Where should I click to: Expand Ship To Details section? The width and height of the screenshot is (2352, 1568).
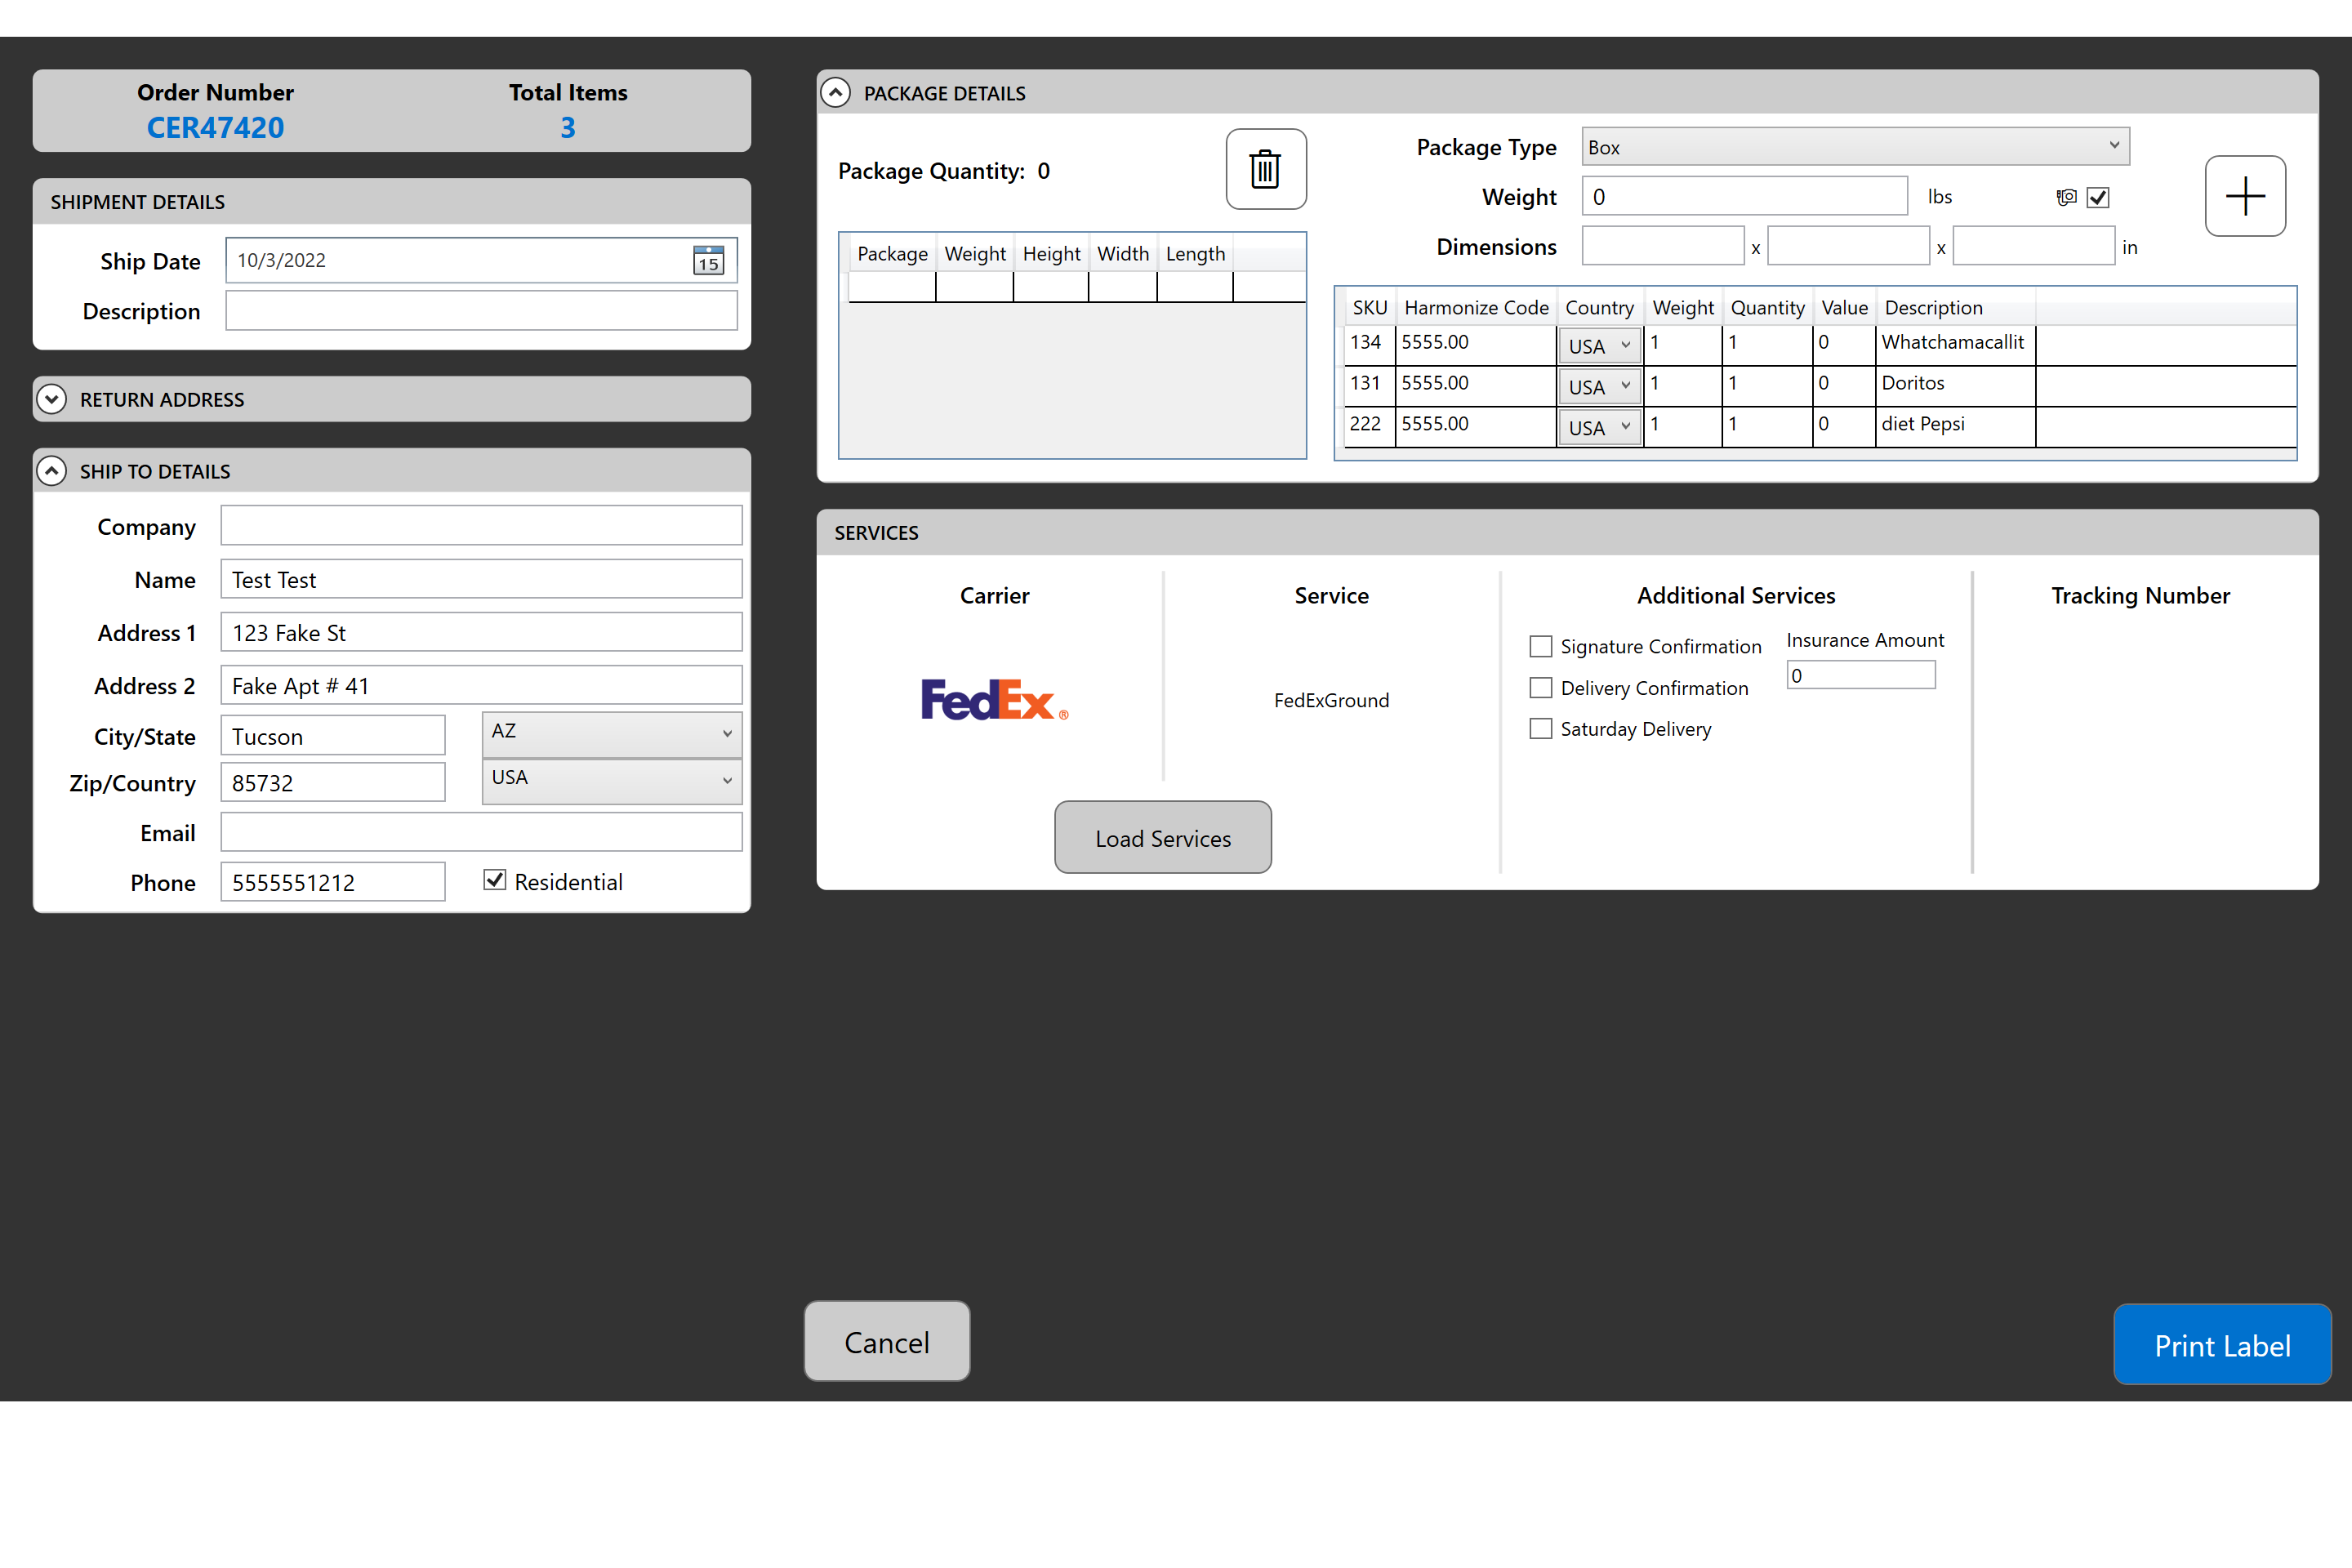tap(51, 470)
